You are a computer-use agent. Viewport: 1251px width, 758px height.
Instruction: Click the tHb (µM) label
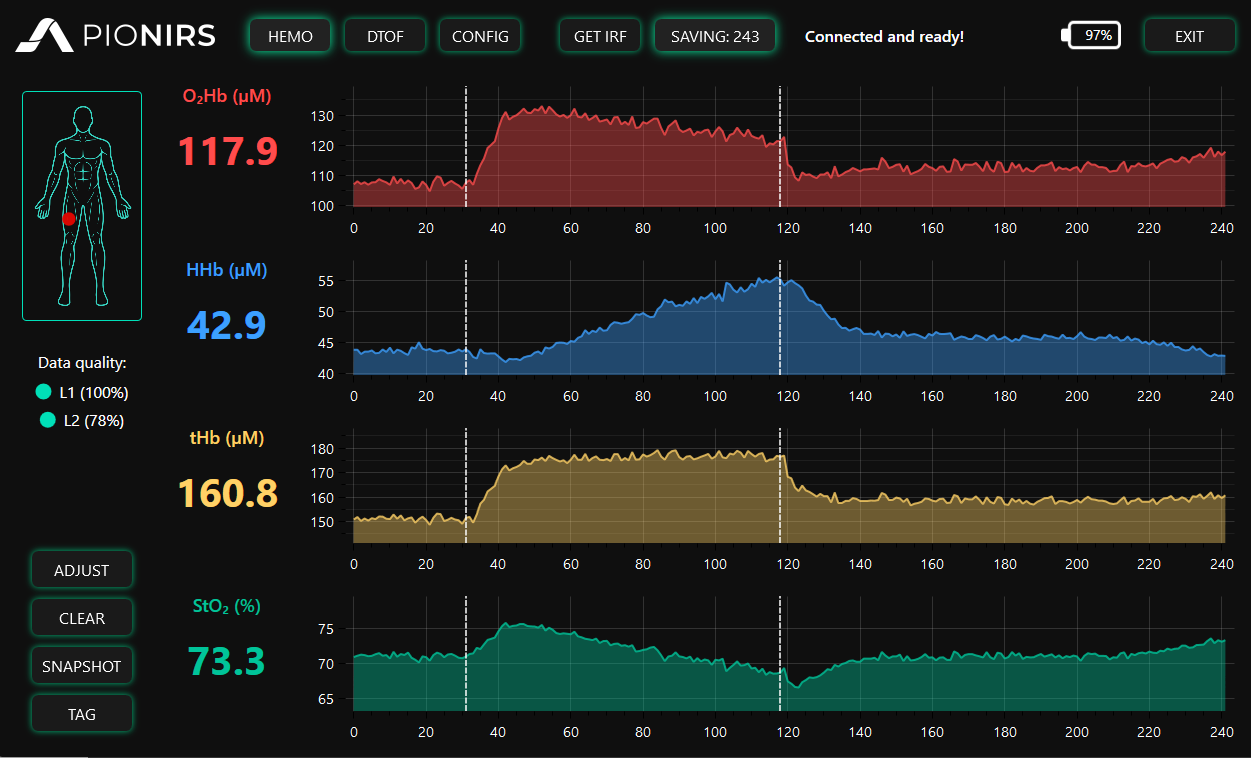(x=227, y=437)
